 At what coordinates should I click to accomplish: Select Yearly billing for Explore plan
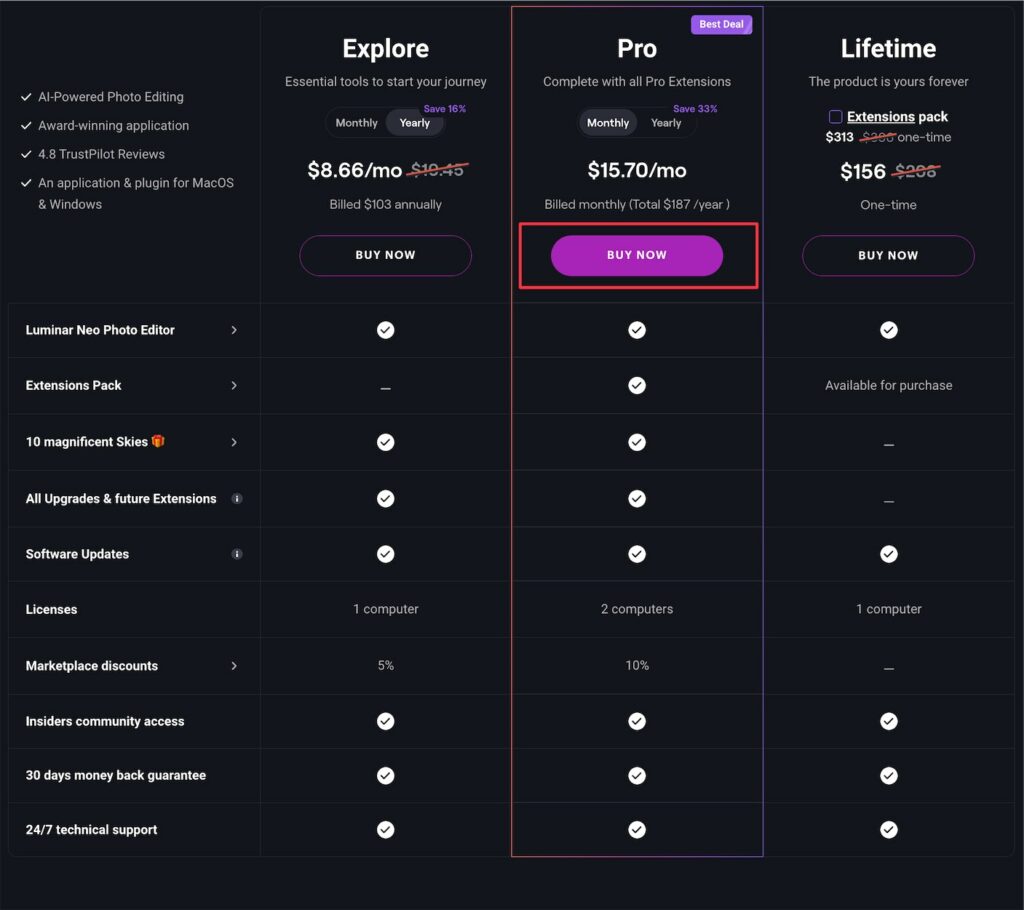click(415, 123)
